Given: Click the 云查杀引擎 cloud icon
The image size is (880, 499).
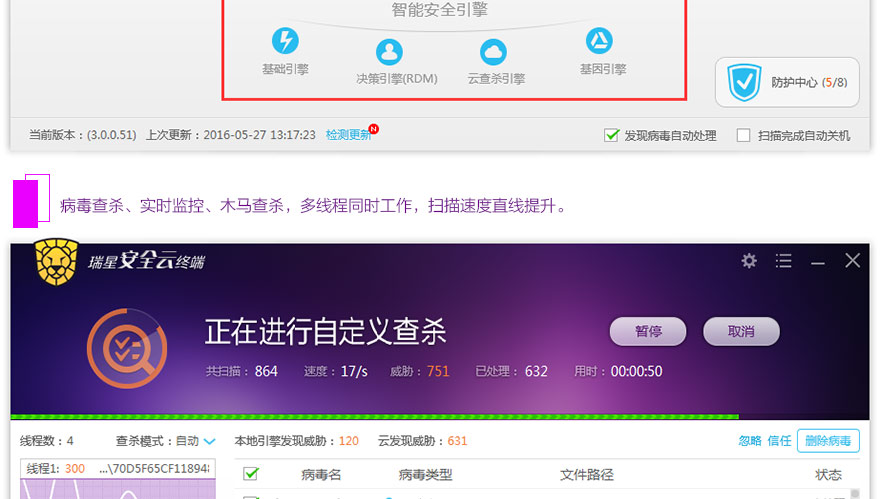Looking at the screenshot, I should (x=493, y=52).
